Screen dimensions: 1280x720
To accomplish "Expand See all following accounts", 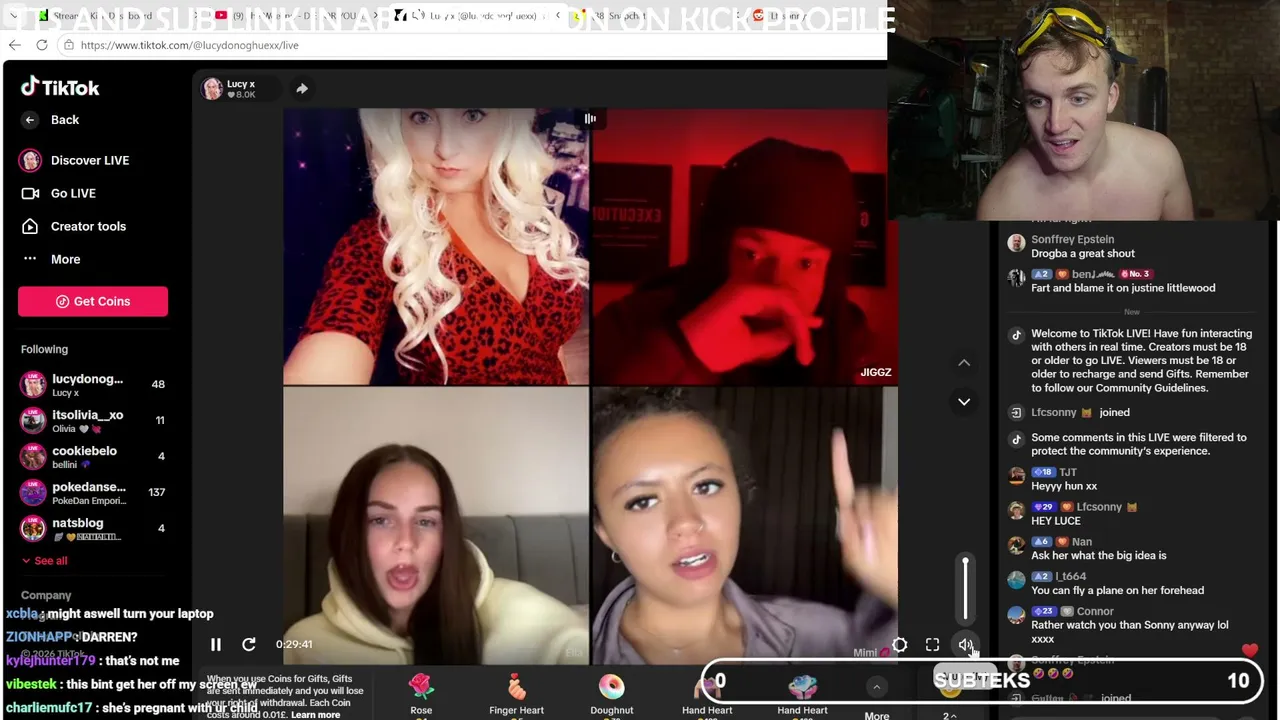I will 44,561.
